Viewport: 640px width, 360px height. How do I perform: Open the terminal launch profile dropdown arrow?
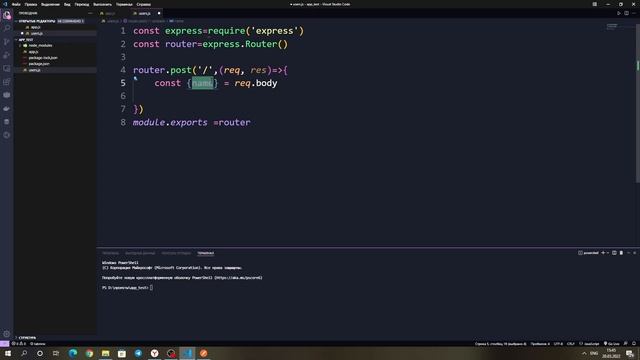coord(608,253)
